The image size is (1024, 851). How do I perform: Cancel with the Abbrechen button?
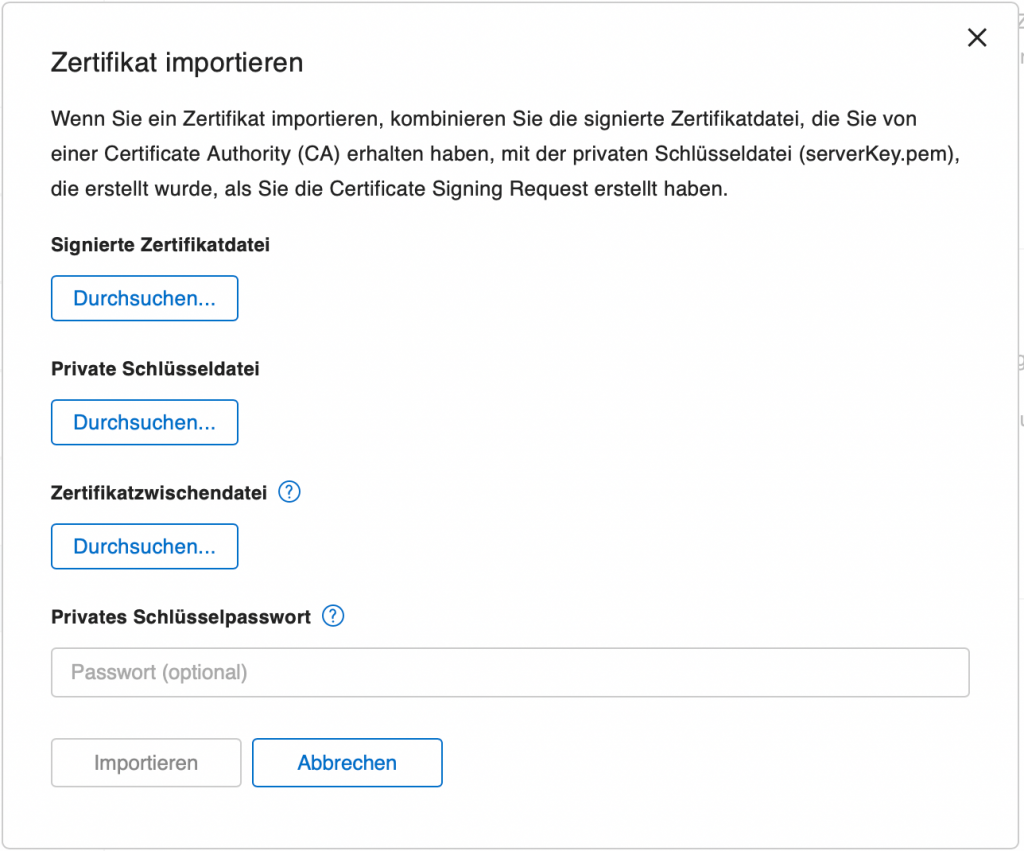(x=347, y=763)
